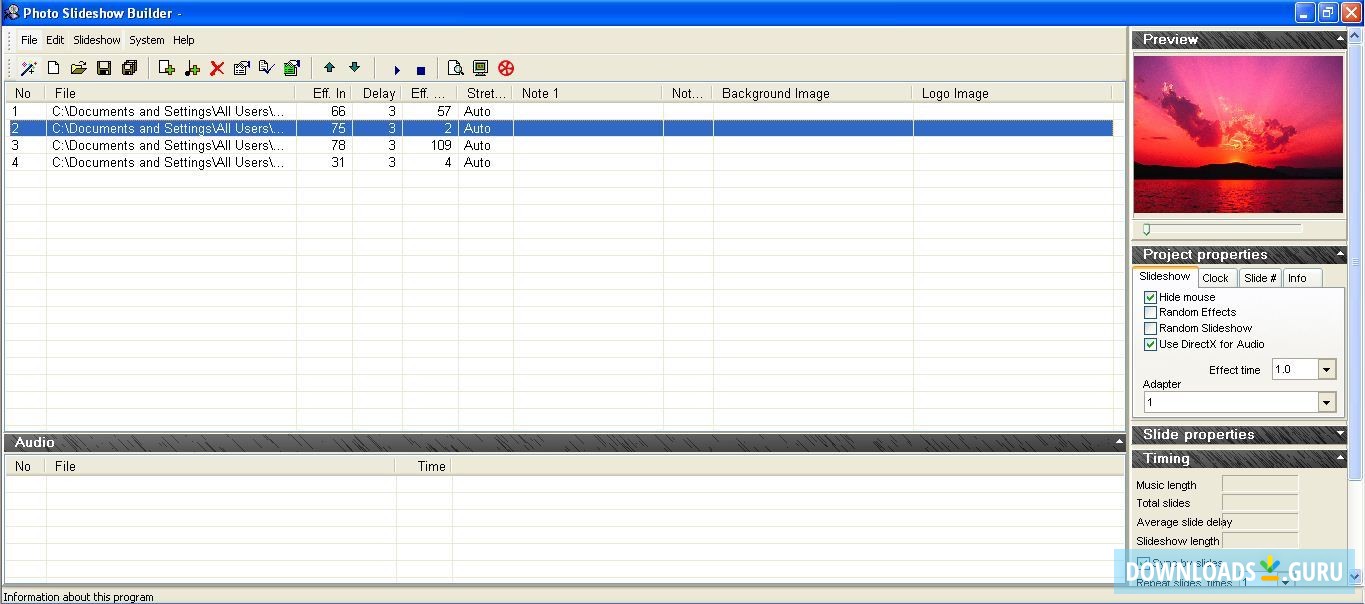The height and width of the screenshot is (604, 1365).
Task: Expand the Slide properties panel
Action: click(x=1340, y=434)
